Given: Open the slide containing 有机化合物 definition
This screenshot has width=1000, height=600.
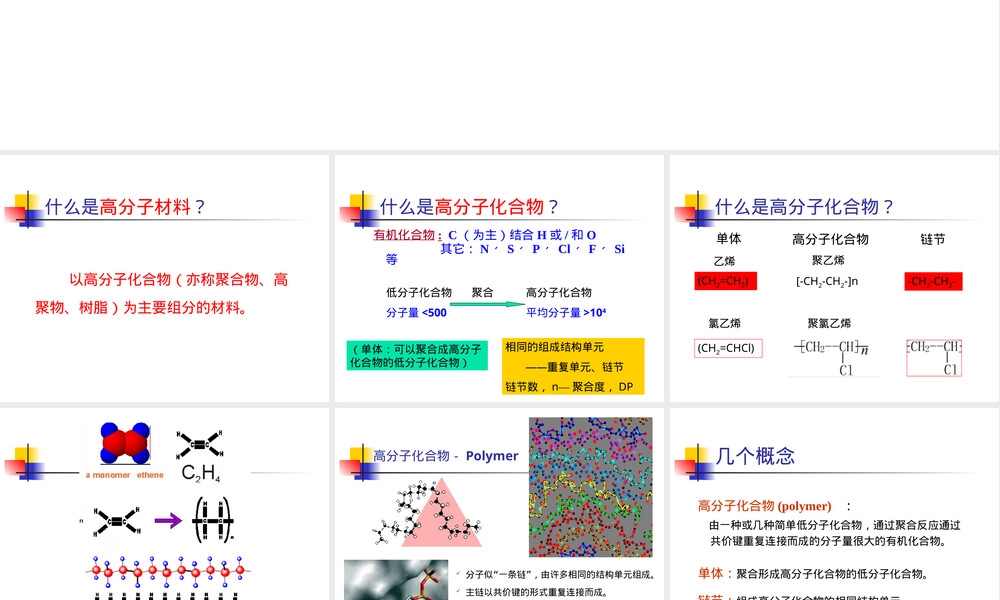Looking at the screenshot, I should point(499,278).
